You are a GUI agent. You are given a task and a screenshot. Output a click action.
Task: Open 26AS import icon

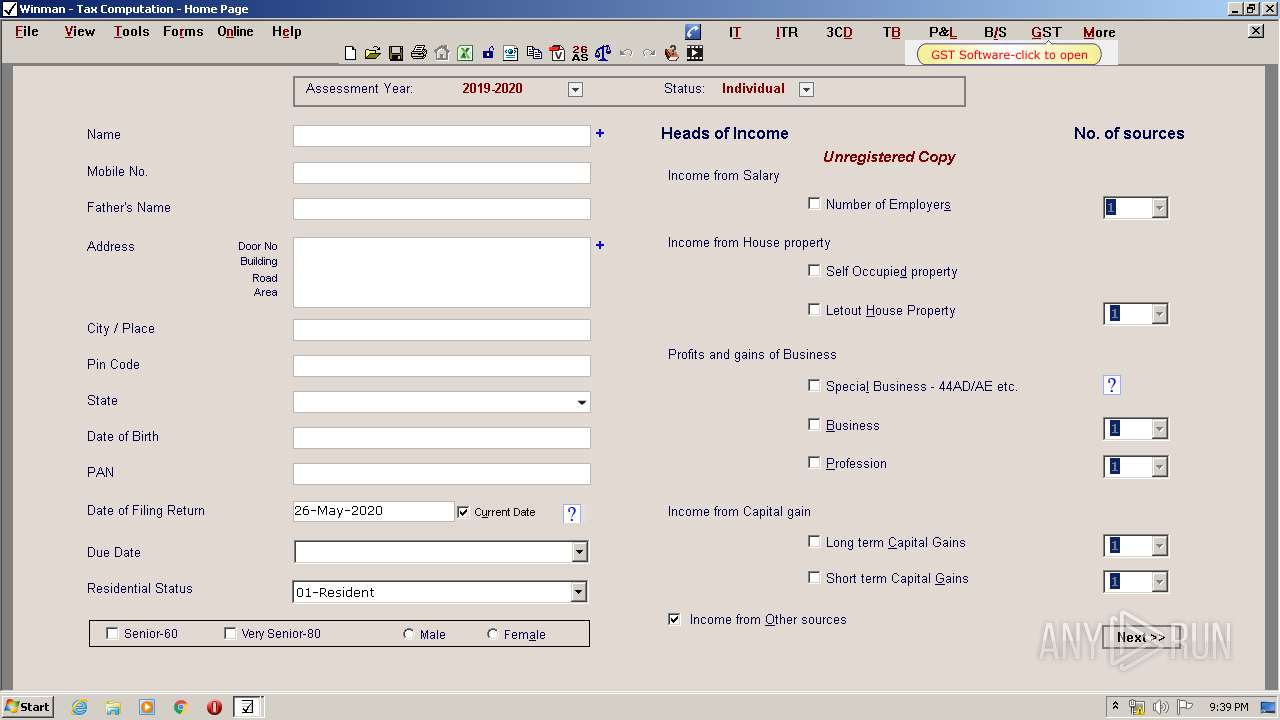580,53
